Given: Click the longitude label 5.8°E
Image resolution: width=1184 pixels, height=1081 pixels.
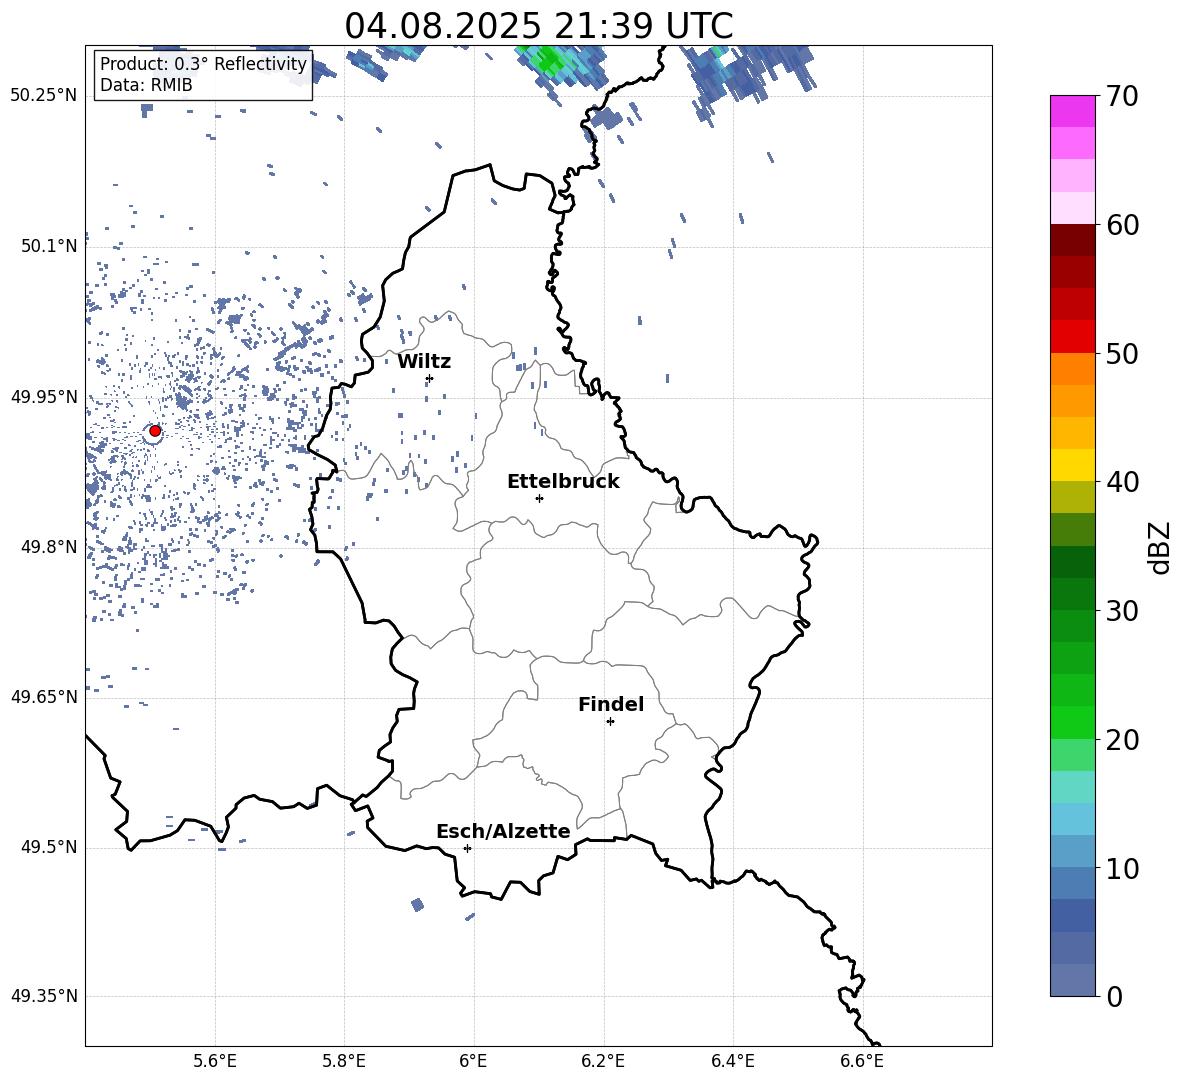Looking at the screenshot, I should click(344, 1061).
